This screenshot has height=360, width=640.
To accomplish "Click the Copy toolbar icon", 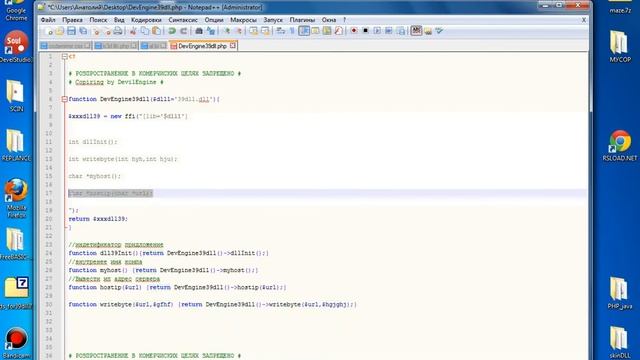I will click(145, 31).
